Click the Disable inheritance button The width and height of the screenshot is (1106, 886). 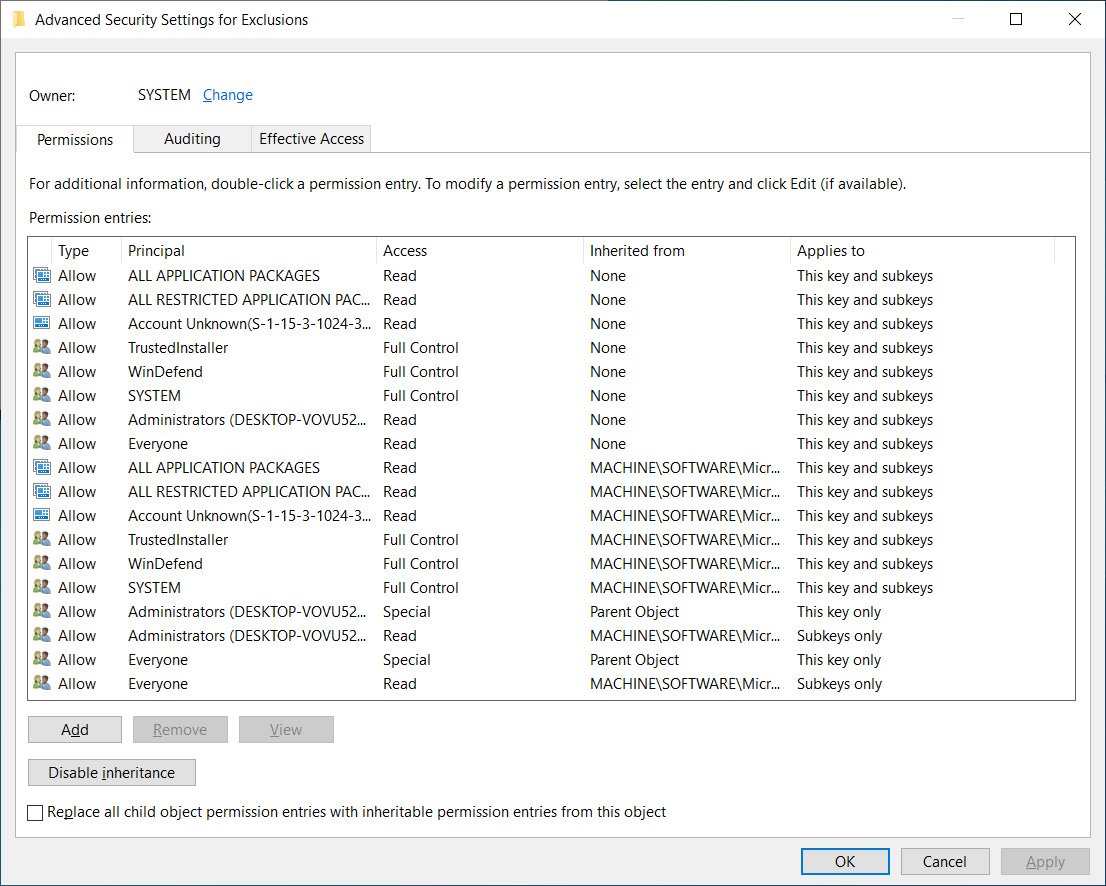[x=111, y=772]
